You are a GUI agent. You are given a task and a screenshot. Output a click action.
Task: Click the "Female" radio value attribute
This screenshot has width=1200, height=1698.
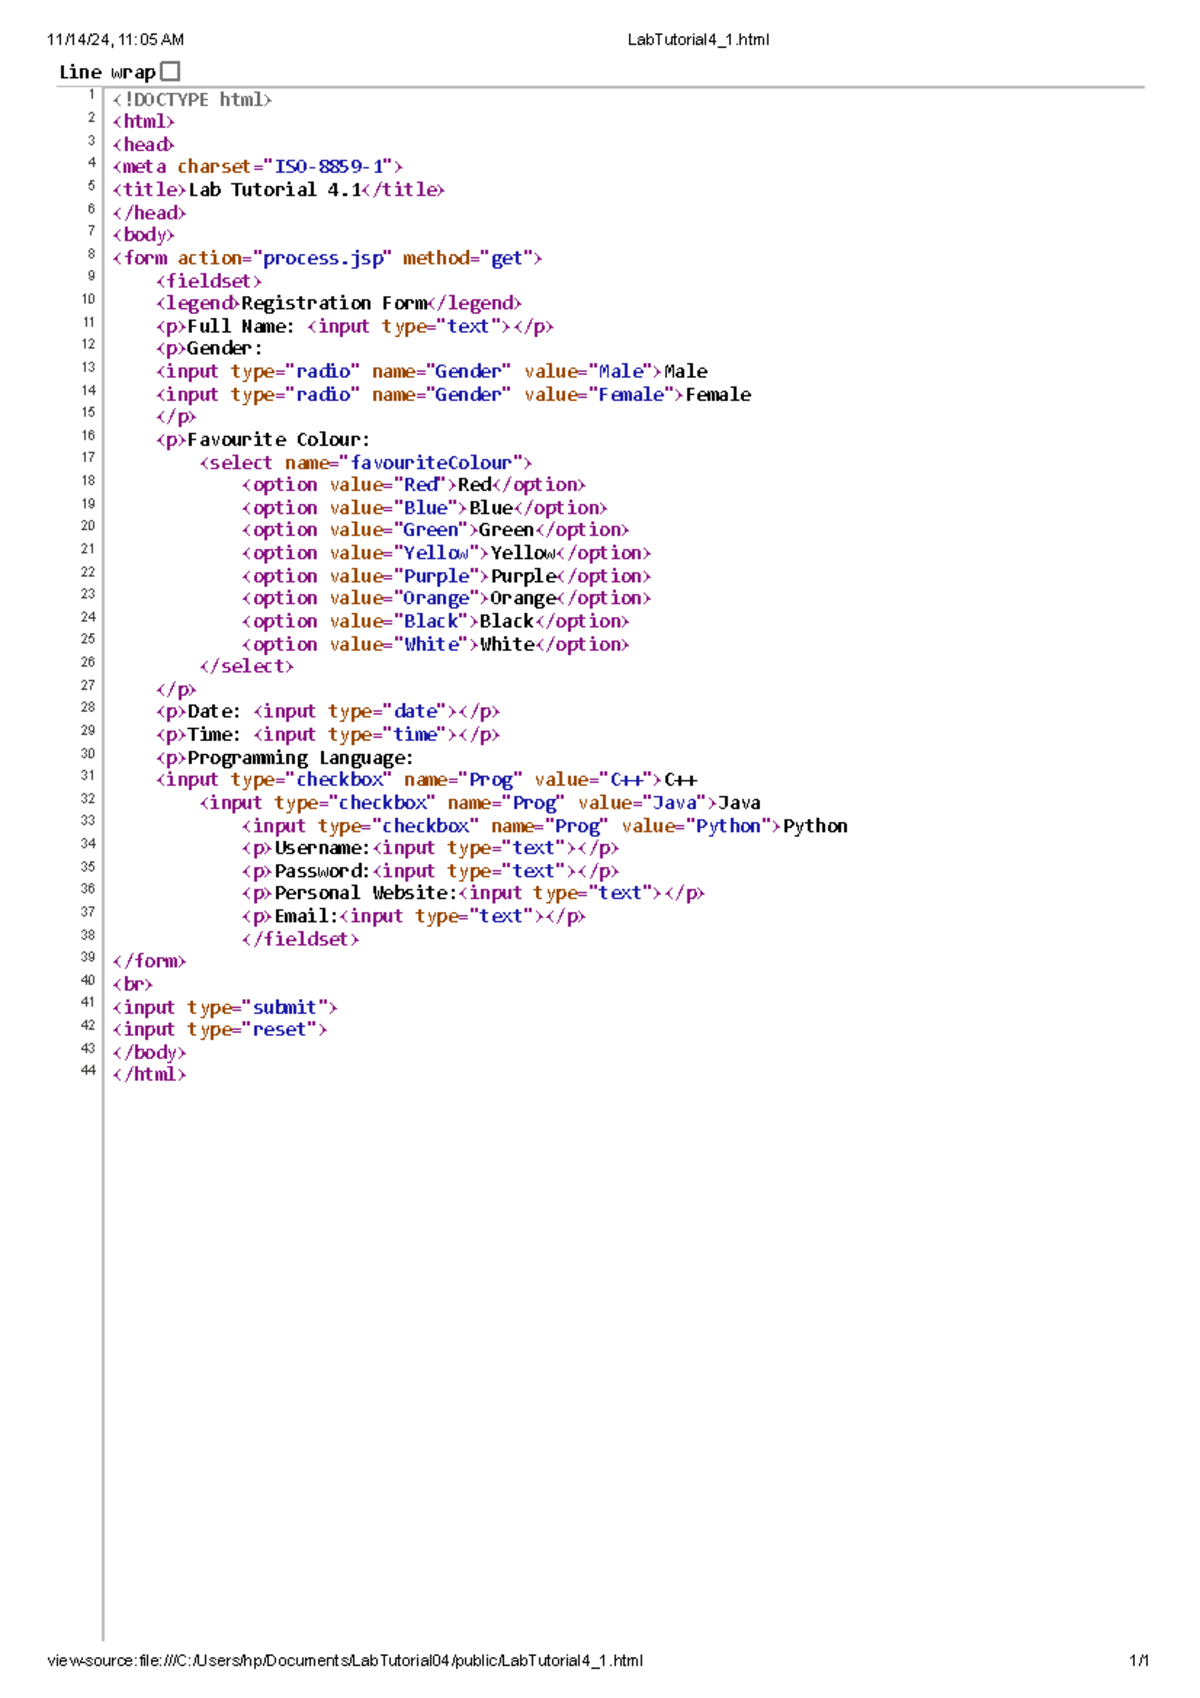point(631,395)
